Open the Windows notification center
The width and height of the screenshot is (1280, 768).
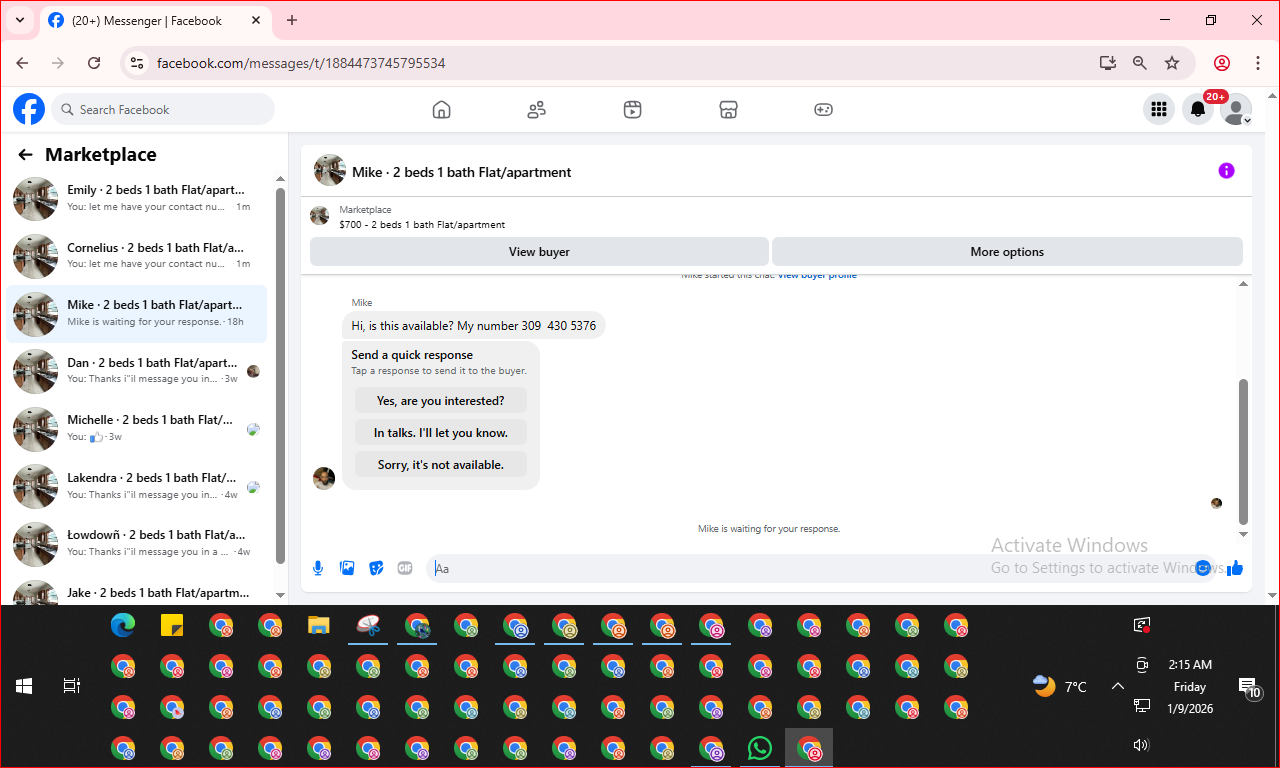coord(1249,687)
